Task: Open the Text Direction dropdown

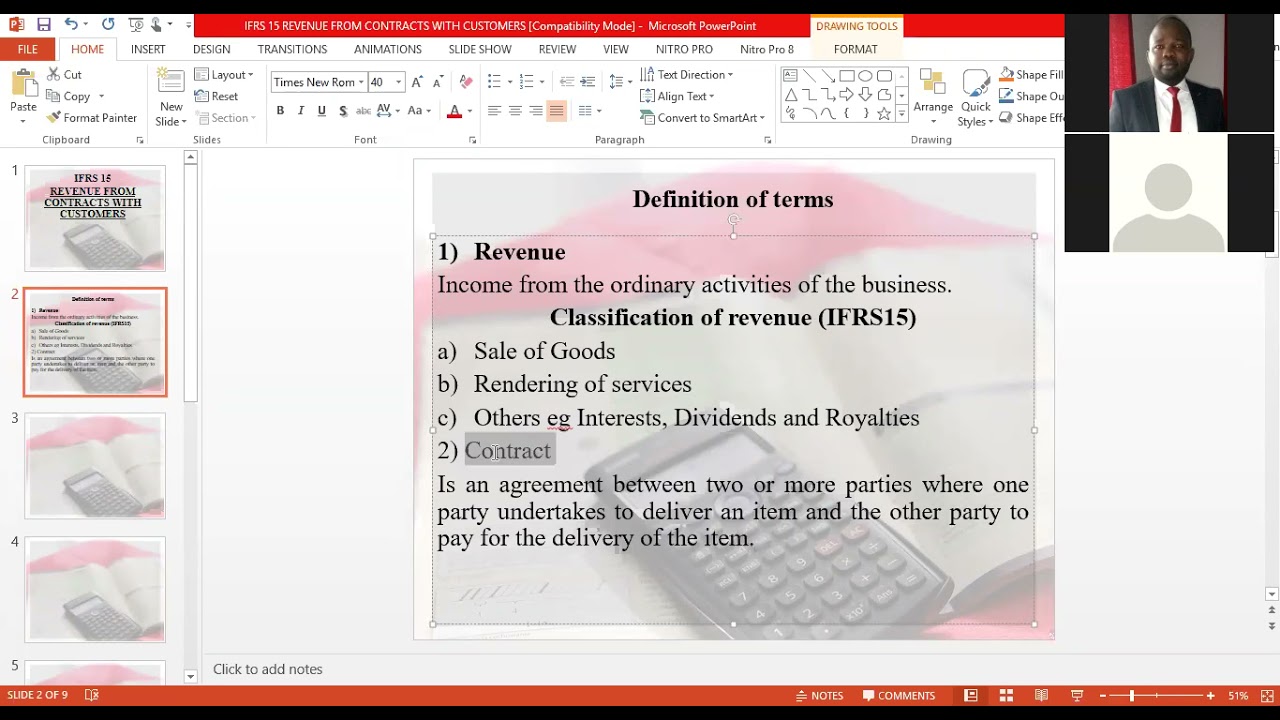Action: click(x=687, y=75)
